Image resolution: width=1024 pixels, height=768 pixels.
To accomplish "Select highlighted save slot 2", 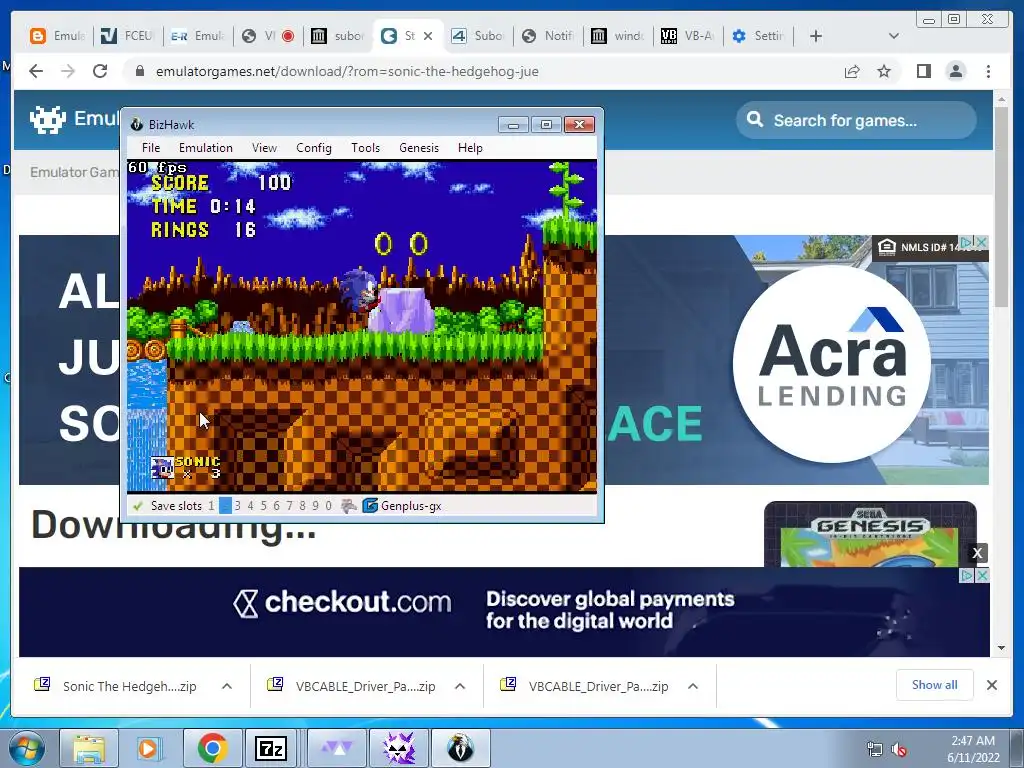I will (x=225, y=505).
